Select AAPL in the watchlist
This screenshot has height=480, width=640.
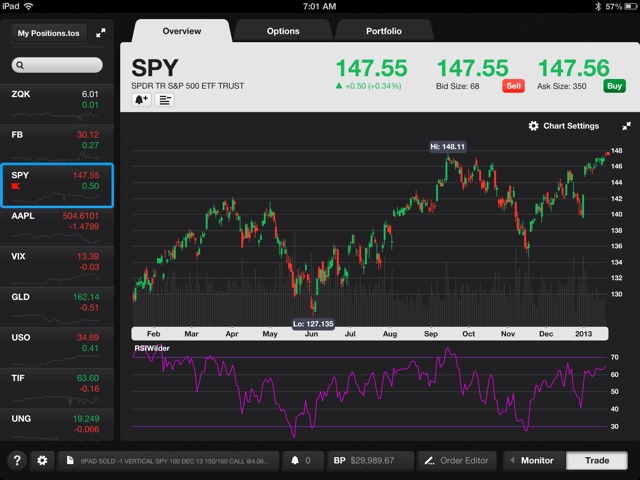click(x=56, y=225)
